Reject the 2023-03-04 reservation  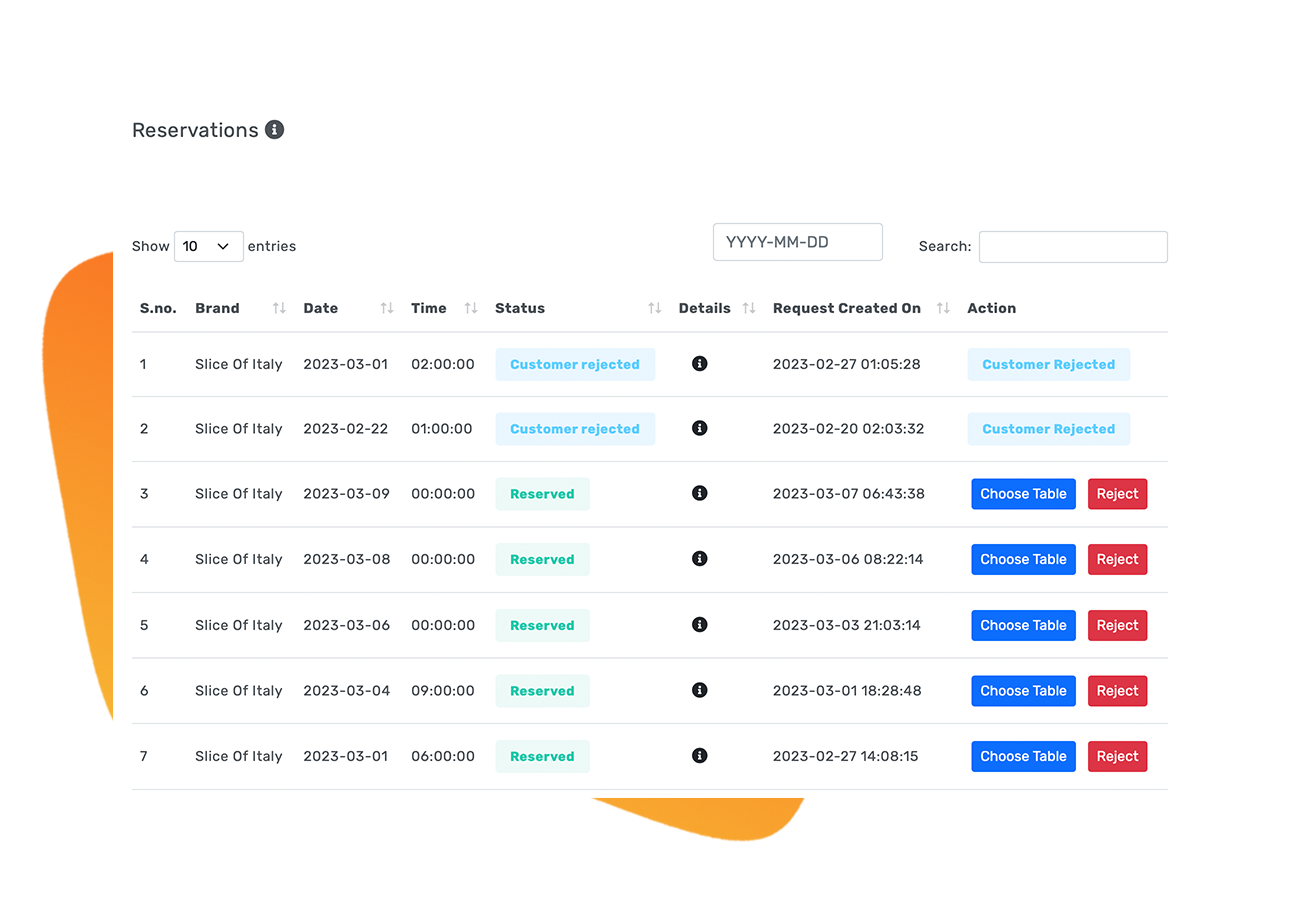click(x=1117, y=691)
